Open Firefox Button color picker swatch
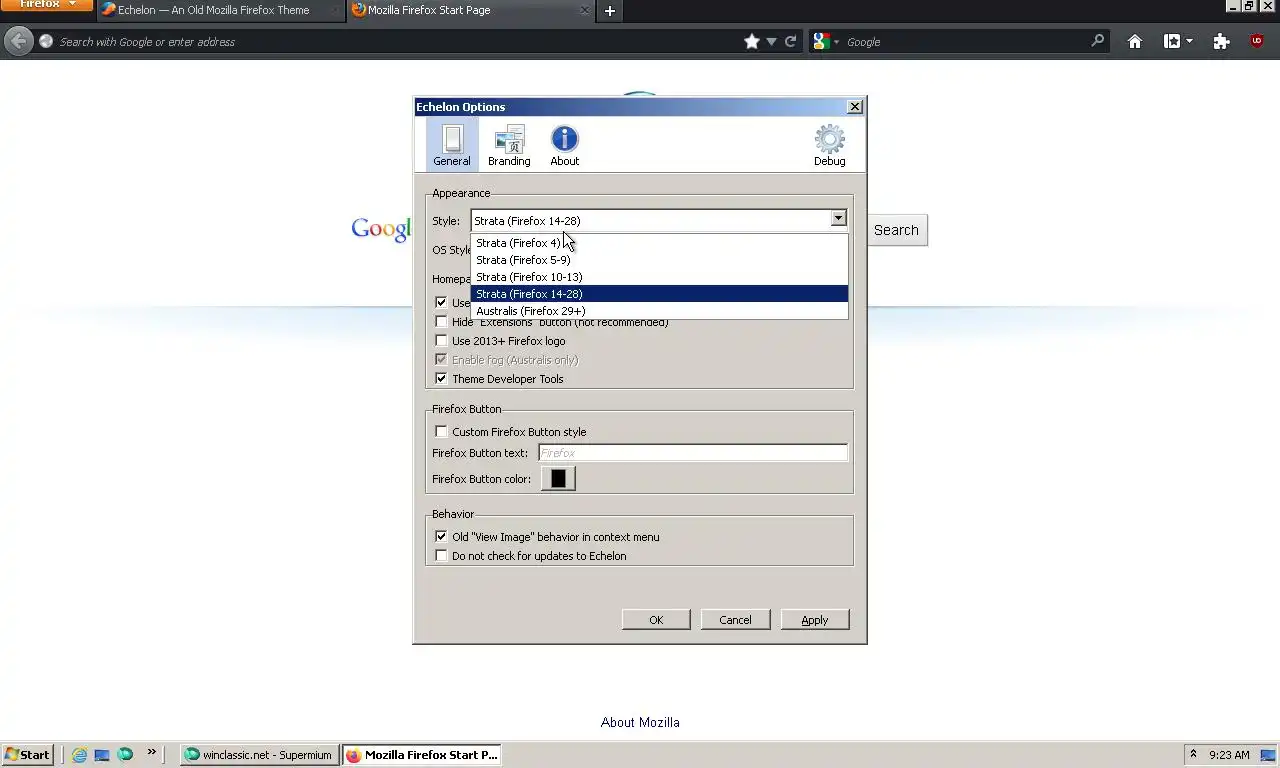1280x768 pixels. point(558,478)
